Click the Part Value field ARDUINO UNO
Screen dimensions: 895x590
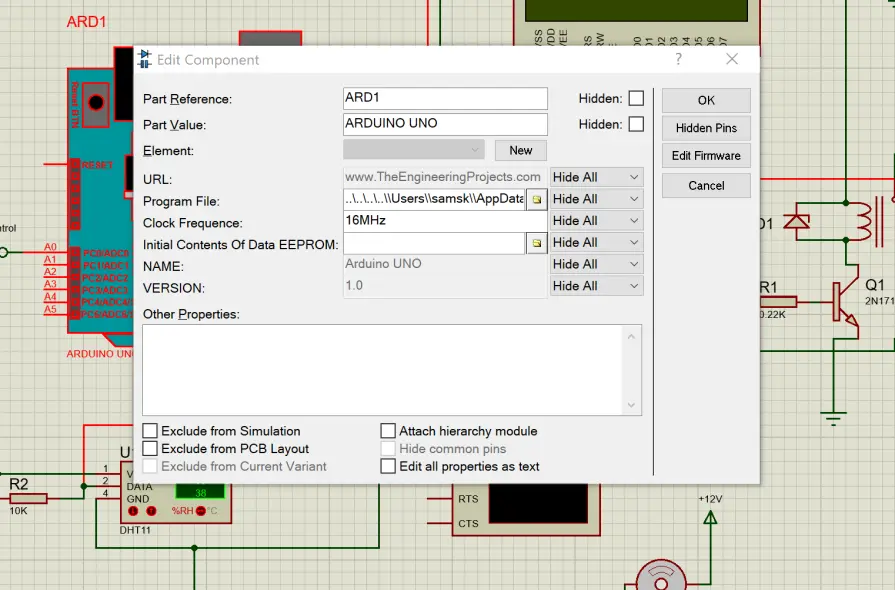[x=445, y=124]
